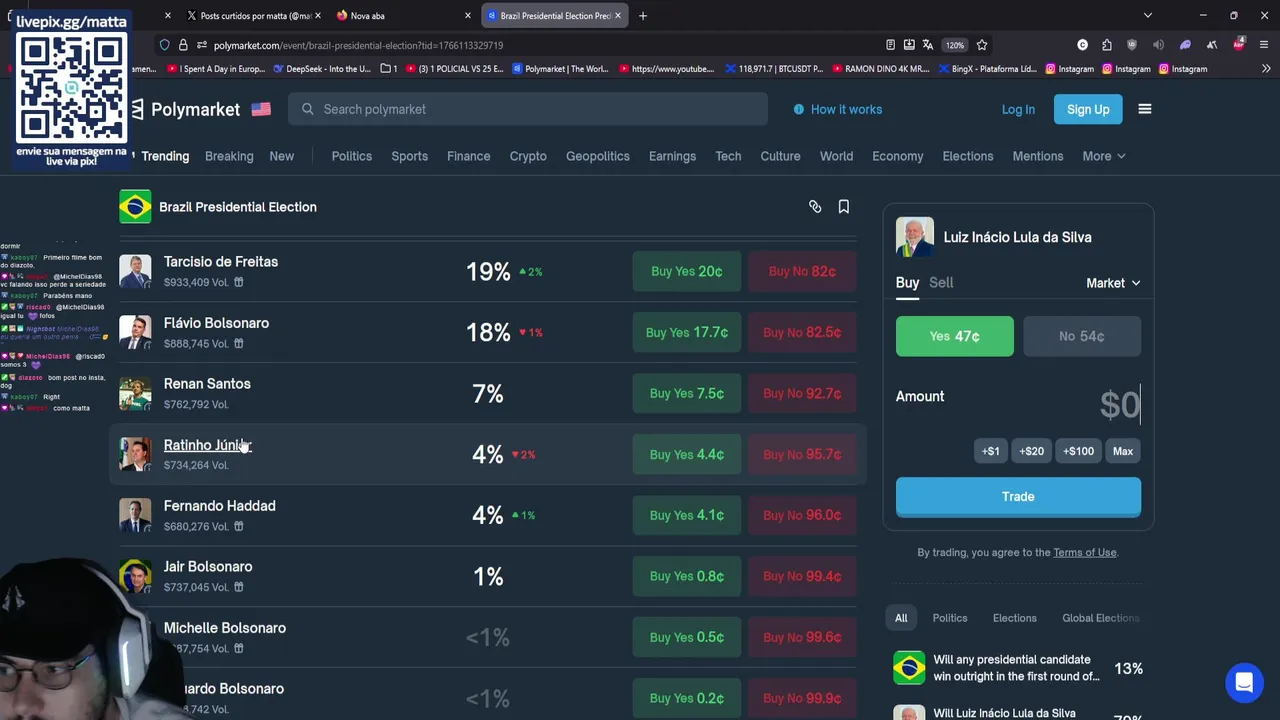Click the gift icon under Flávio Bolsonaro
This screenshot has height=720, width=1280.
click(238, 343)
